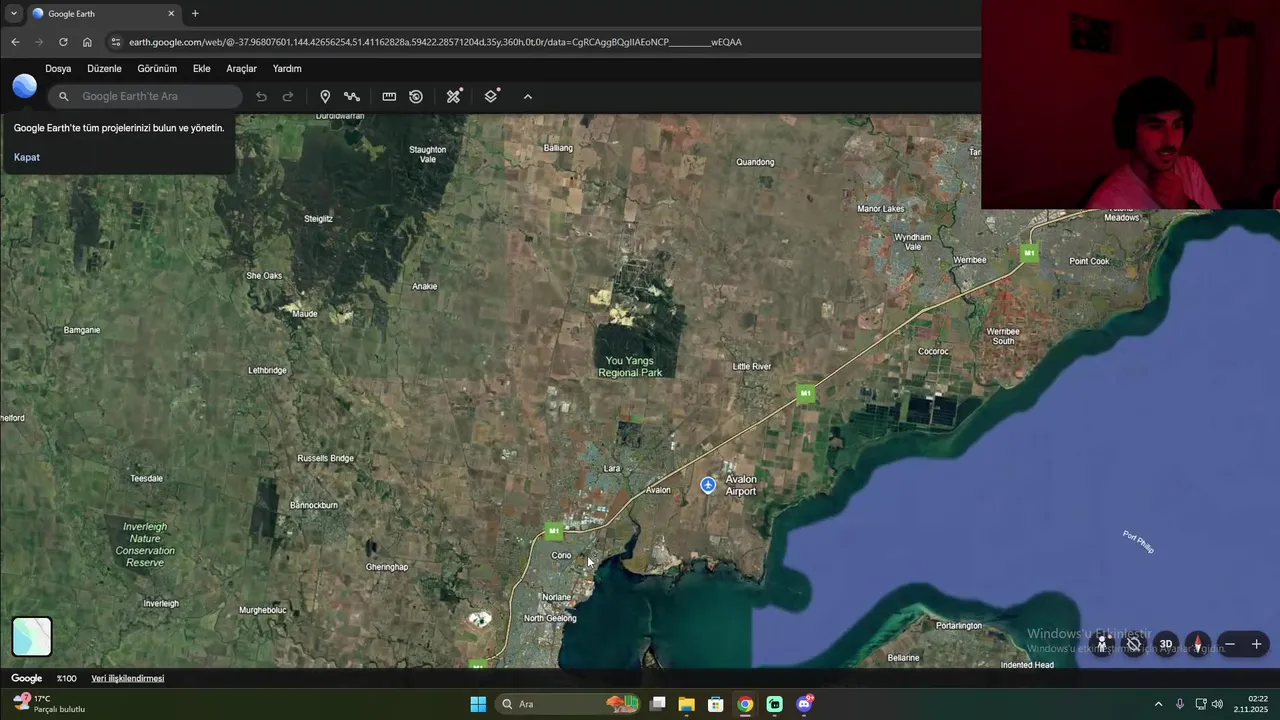Select the Google Earth browser tab
Viewport: 1280px width, 720px height.
(x=103, y=14)
